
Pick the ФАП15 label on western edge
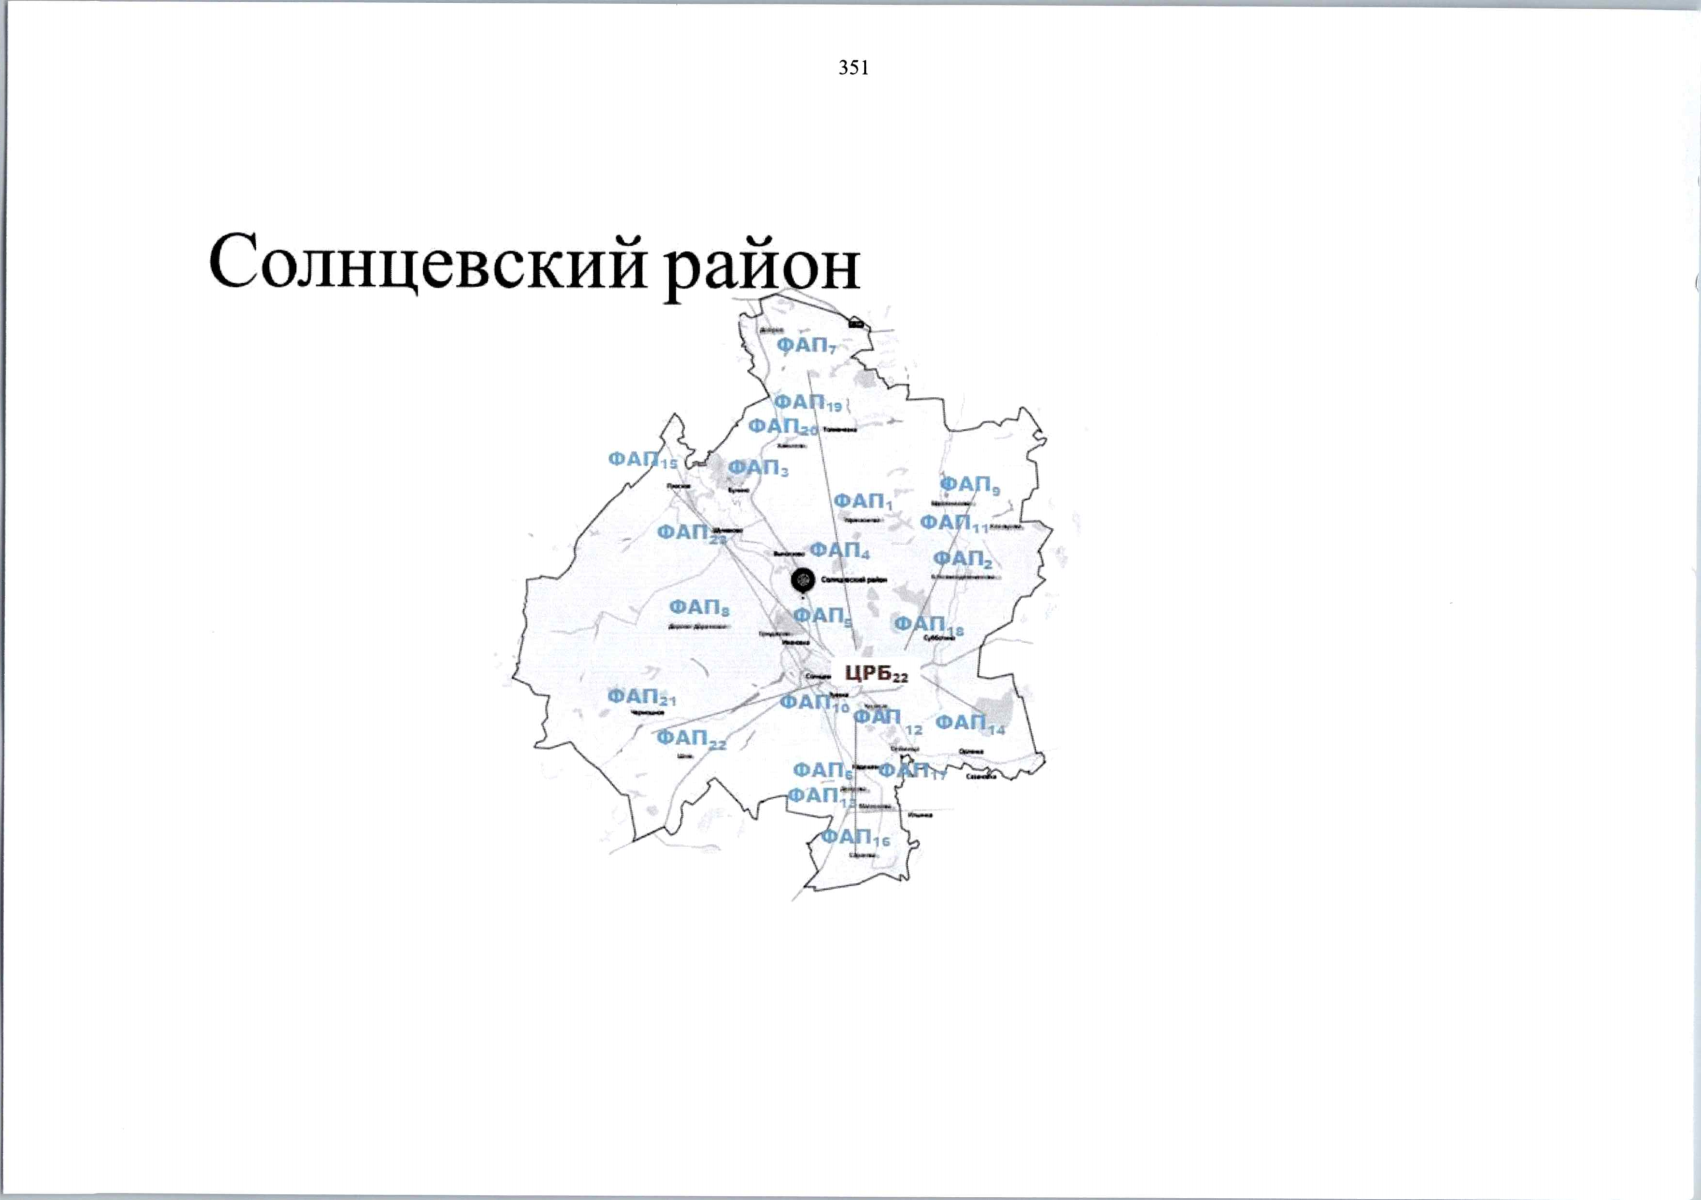point(642,460)
